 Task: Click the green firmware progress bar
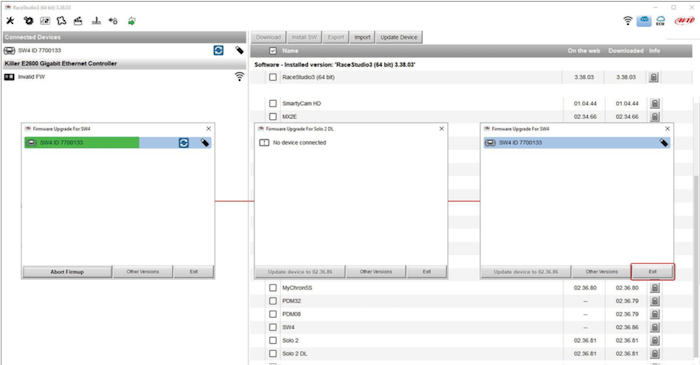(x=82, y=143)
